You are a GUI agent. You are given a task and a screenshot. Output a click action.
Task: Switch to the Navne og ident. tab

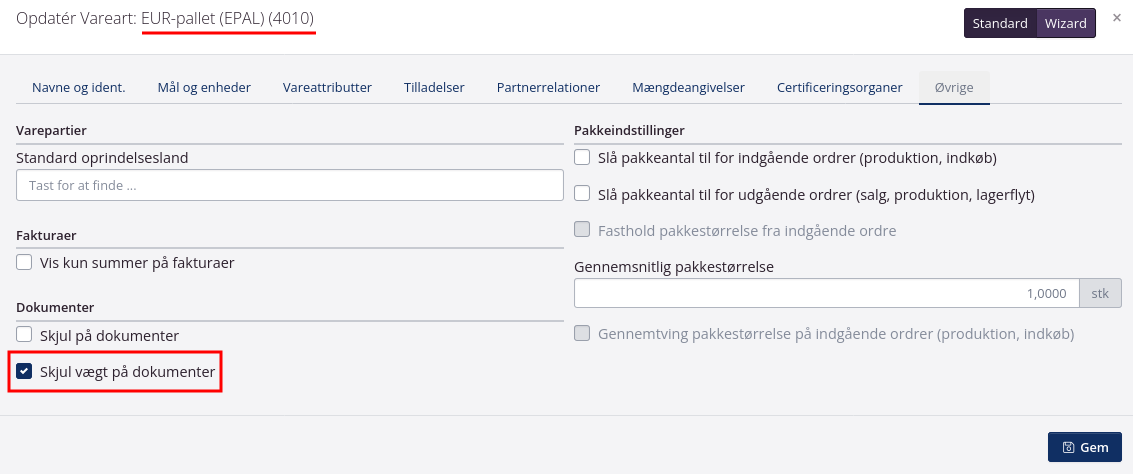79,87
